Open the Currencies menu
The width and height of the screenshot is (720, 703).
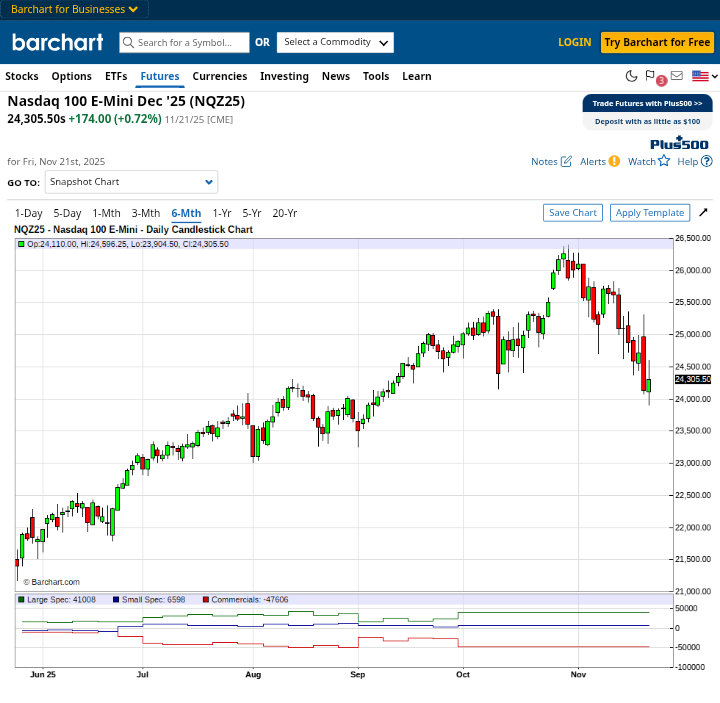coord(219,76)
